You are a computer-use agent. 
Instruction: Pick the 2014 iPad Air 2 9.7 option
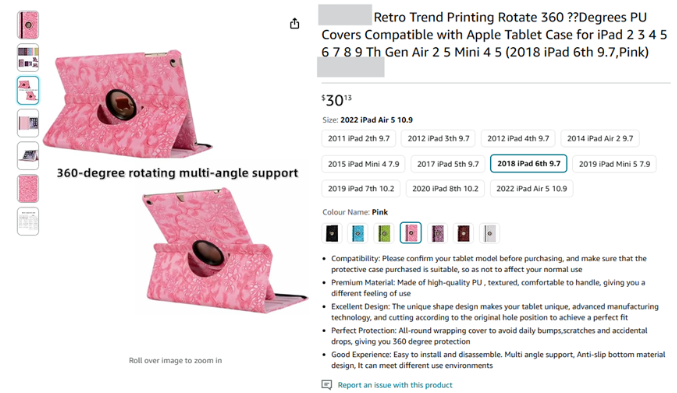[600, 139]
